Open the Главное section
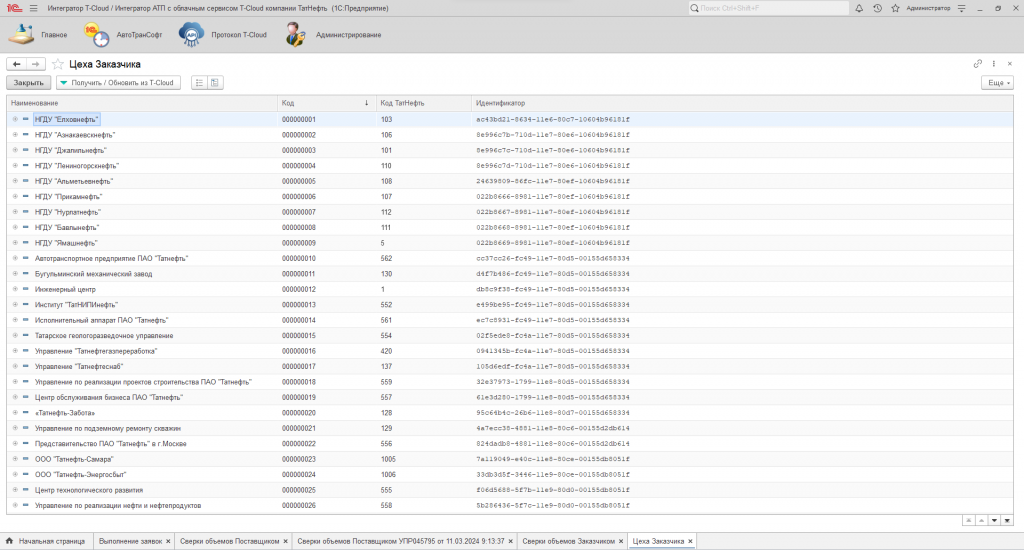1024x550 pixels. pyautogui.click(x=38, y=35)
